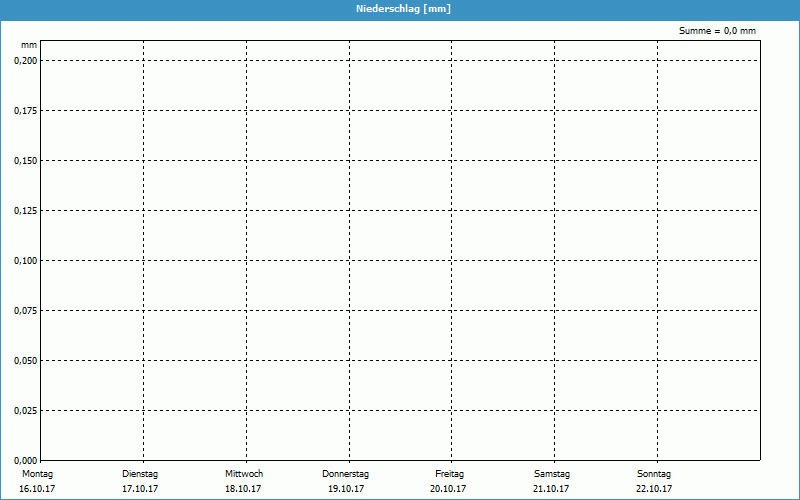The height and width of the screenshot is (500, 800).
Task: Click the 16.10.17 date label
Action: coord(37,489)
